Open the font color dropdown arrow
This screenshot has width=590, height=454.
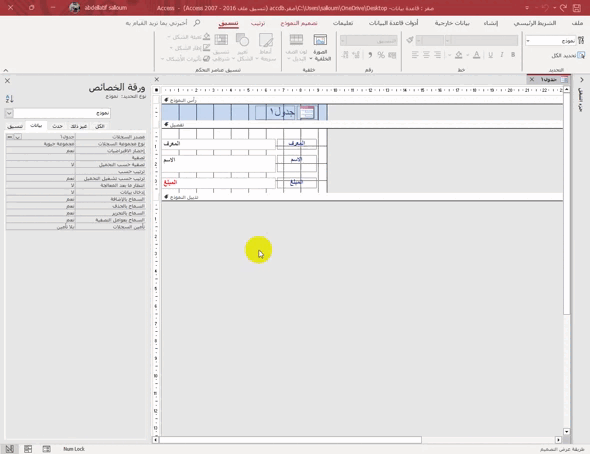[468, 55]
